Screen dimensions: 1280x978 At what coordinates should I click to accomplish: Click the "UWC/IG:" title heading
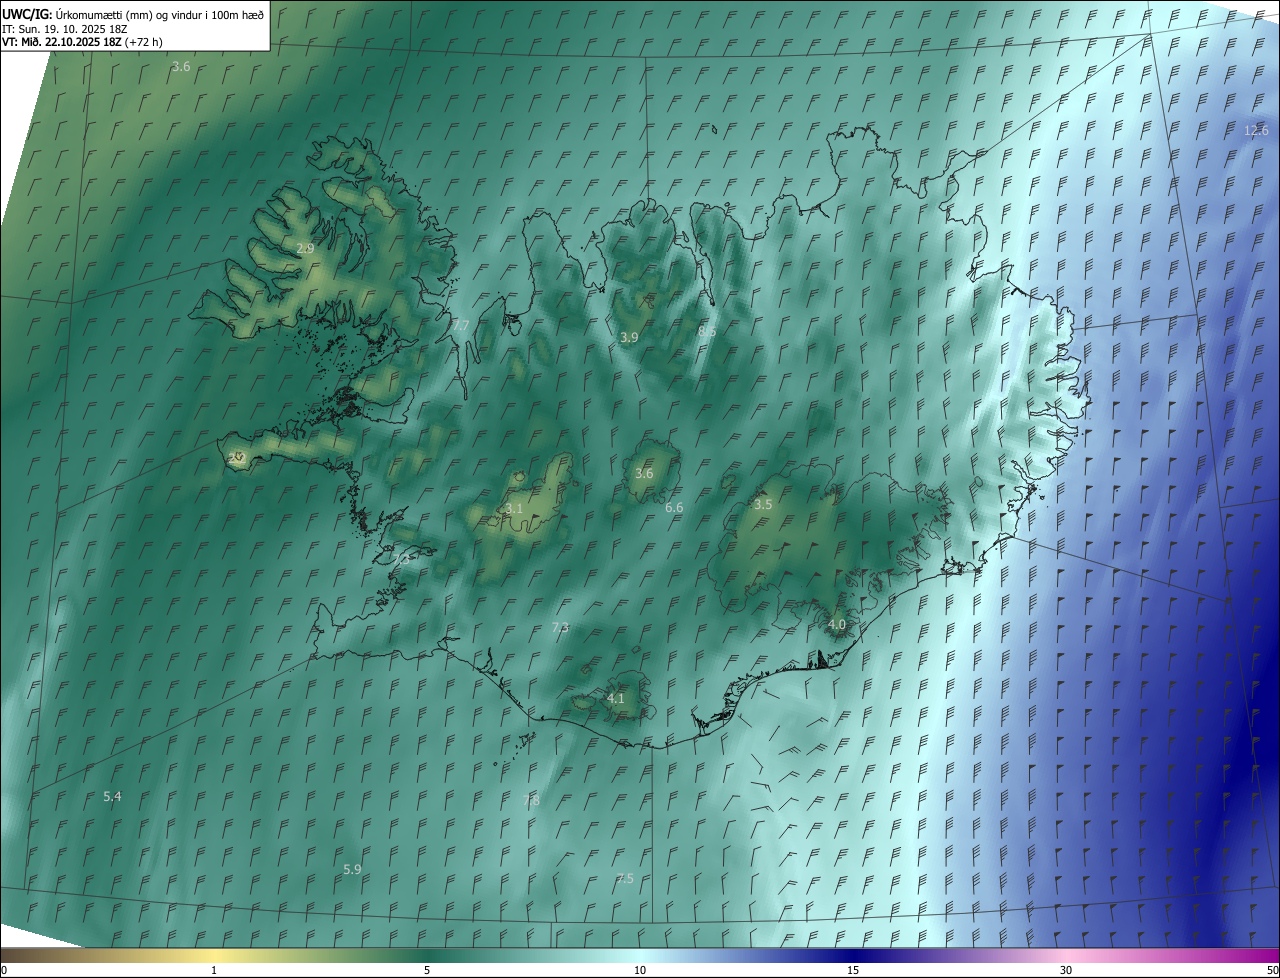27,13
